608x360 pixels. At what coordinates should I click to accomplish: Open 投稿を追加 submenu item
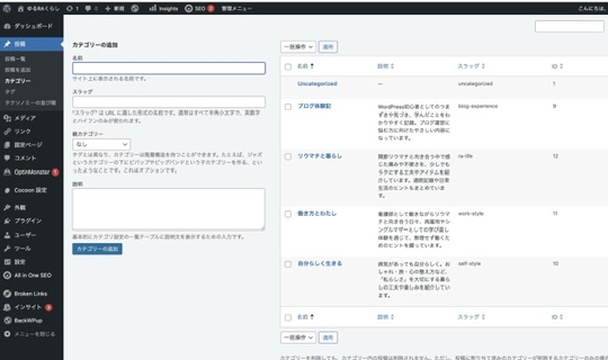(18, 70)
